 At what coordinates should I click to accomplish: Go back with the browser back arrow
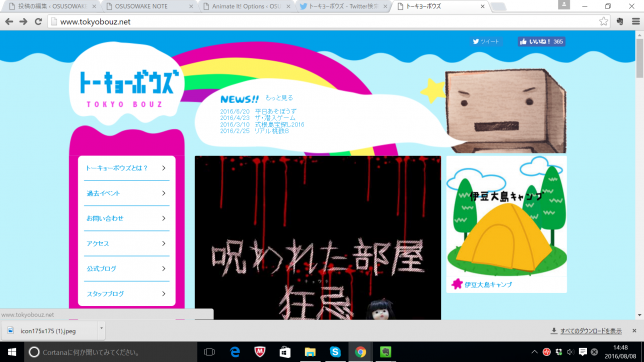9,21
